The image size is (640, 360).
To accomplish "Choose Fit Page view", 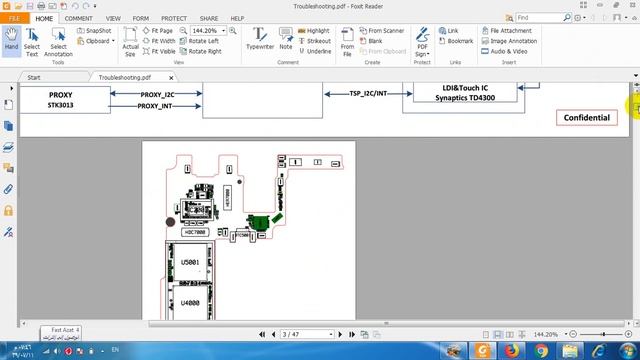I will 158,31.
